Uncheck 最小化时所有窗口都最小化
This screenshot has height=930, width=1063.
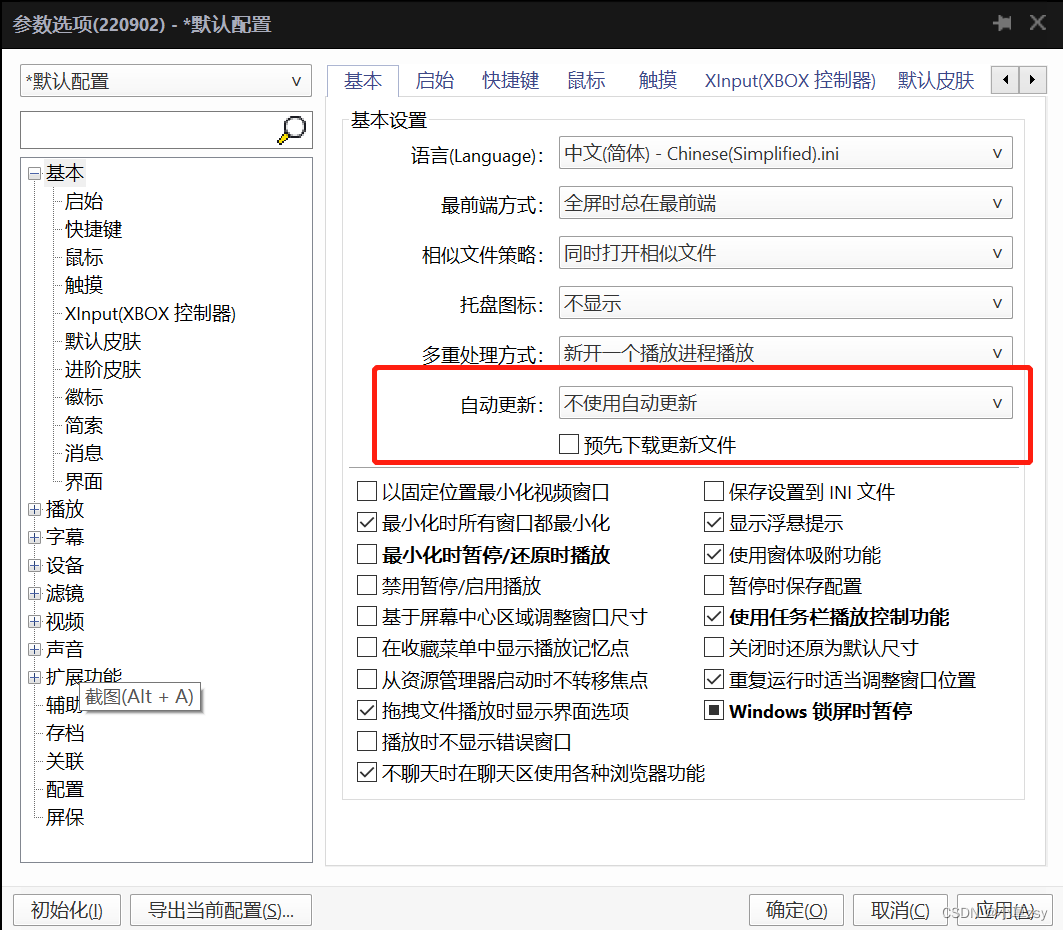click(x=368, y=520)
